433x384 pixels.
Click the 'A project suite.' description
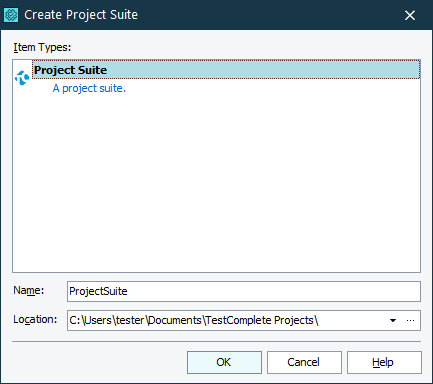point(89,88)
